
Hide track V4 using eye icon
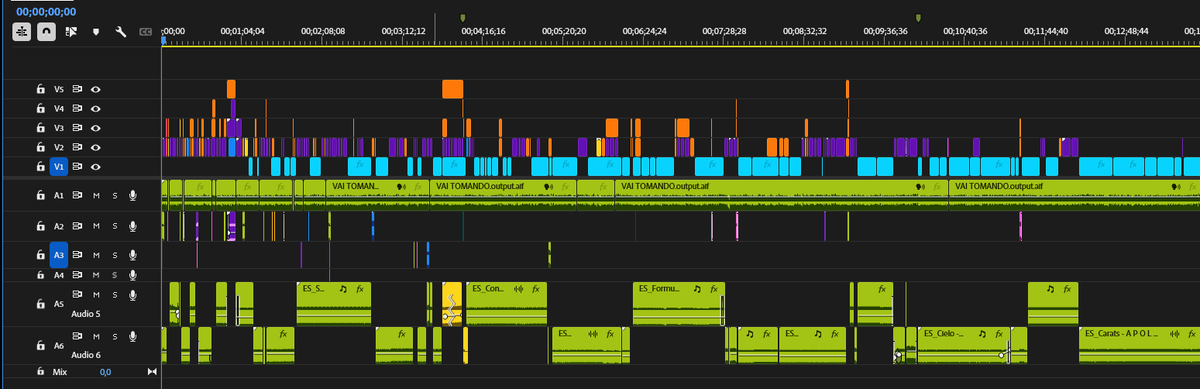[96, 108]
